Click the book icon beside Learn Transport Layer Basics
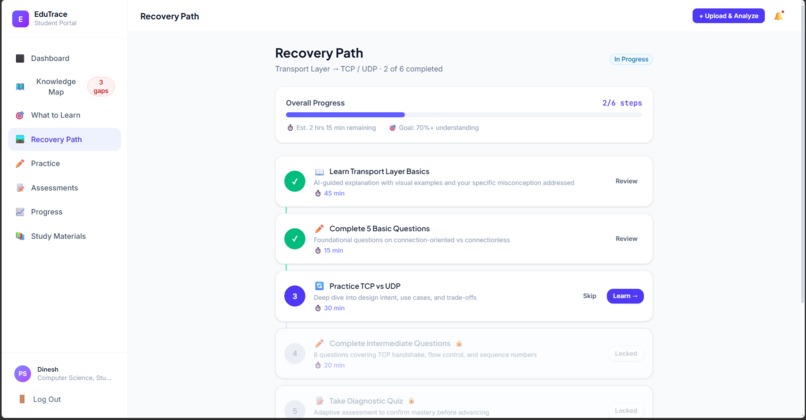Image resolution: width=806 pixels, height=420 pixels. pos(319,172)
